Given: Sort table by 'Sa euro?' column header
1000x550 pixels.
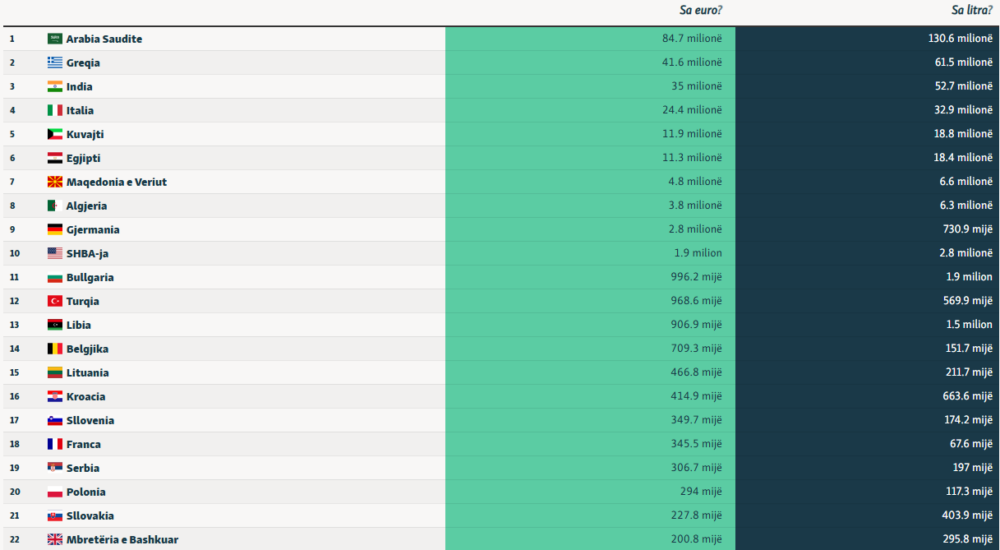Looking at the screenshot, I should click(x=700, y=11).
